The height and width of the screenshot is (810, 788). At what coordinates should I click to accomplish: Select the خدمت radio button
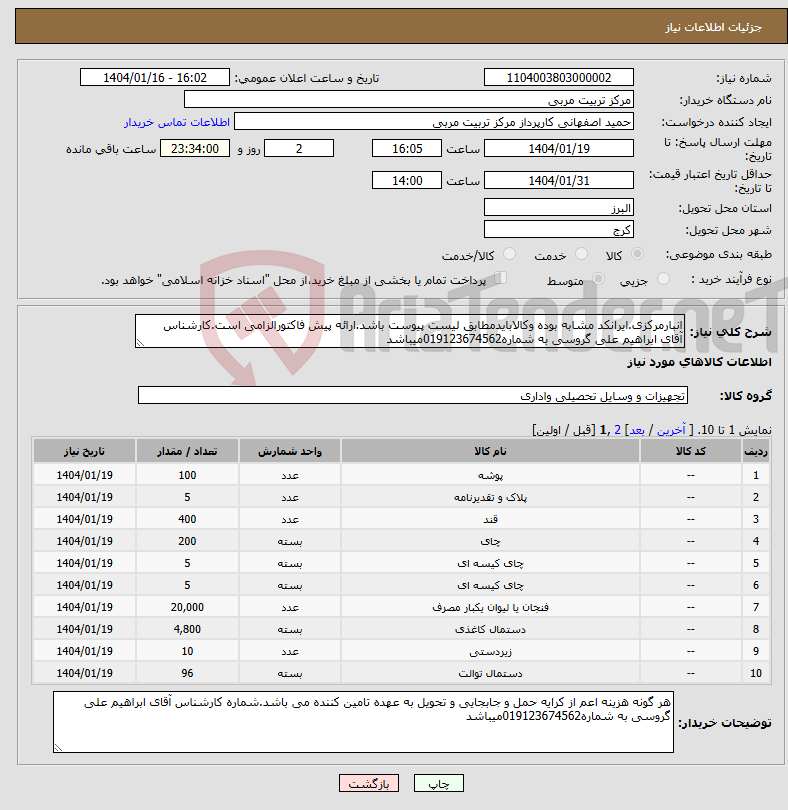click(x=581, y=254)
